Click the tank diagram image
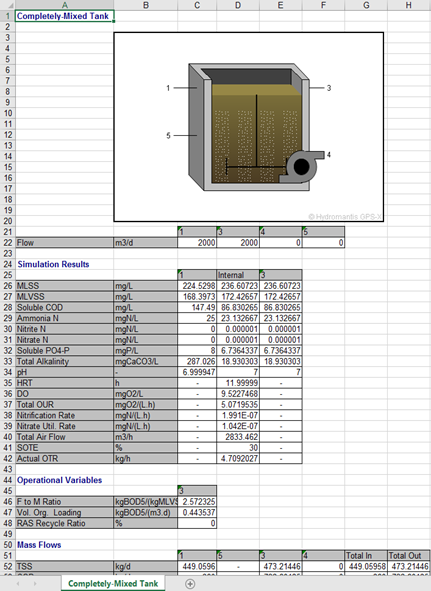This screenshot has height=591, width=431. tap(249, 127)
